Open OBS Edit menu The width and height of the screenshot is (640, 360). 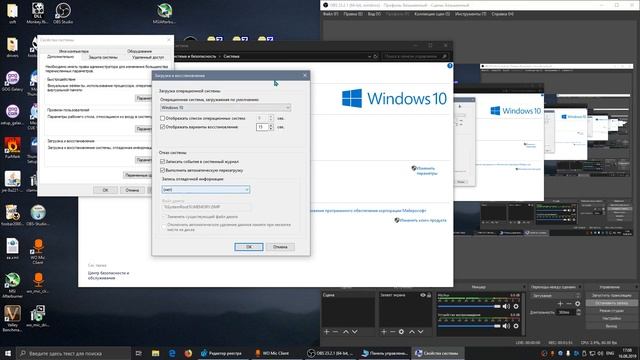click(353, 14)
